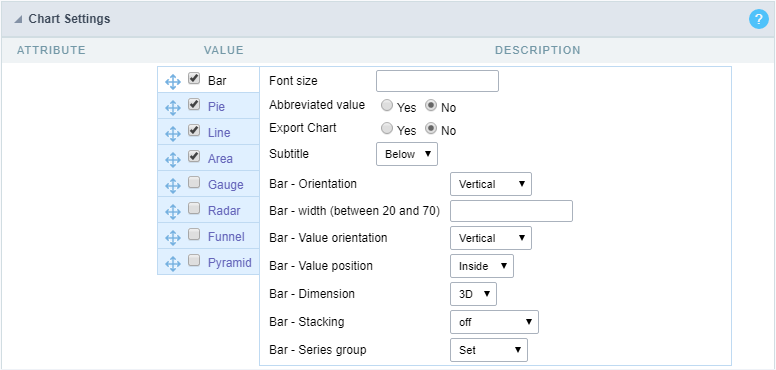Switch to the Radar chart tab

224,211
